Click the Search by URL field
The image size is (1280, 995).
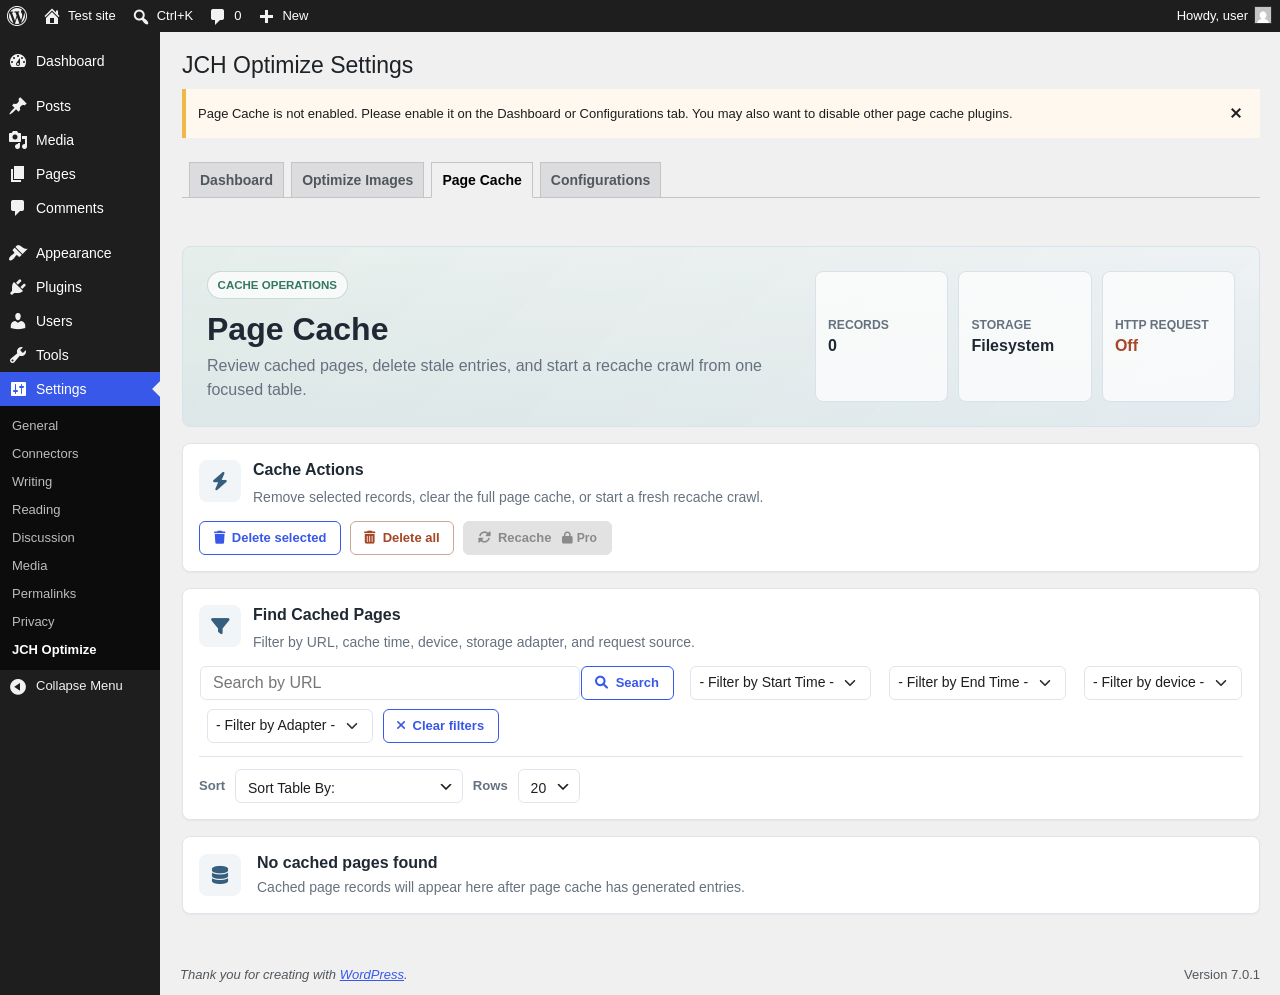391,683
